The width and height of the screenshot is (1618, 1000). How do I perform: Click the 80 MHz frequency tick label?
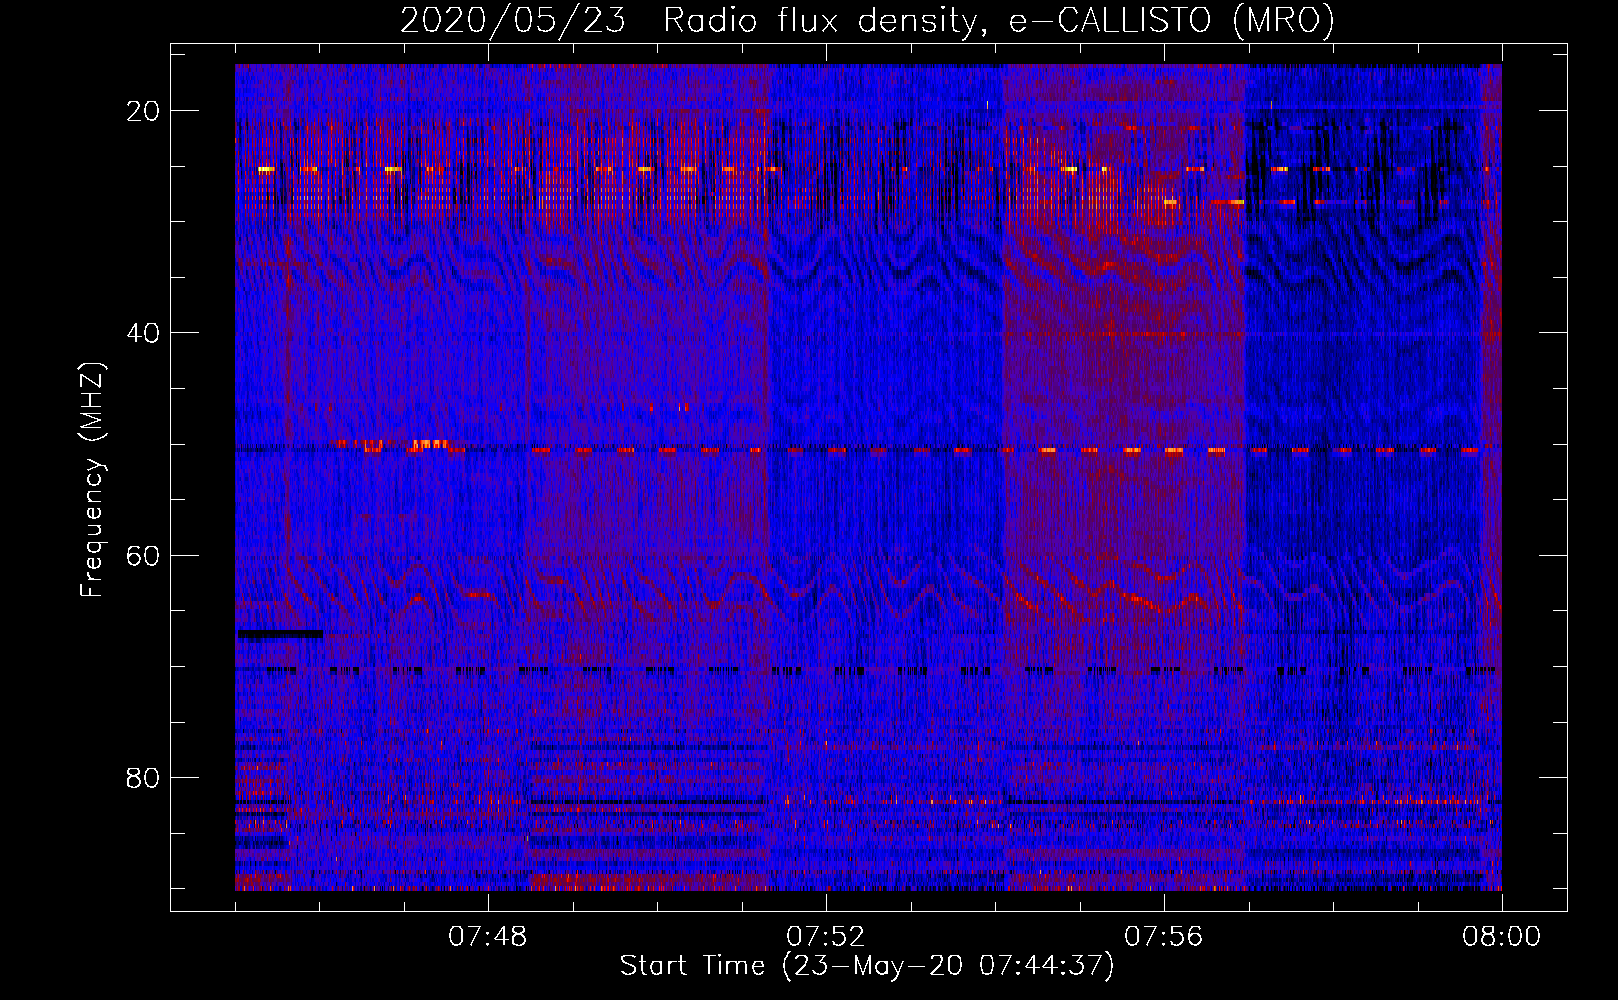pyautogui.click(x=144, y=778)
